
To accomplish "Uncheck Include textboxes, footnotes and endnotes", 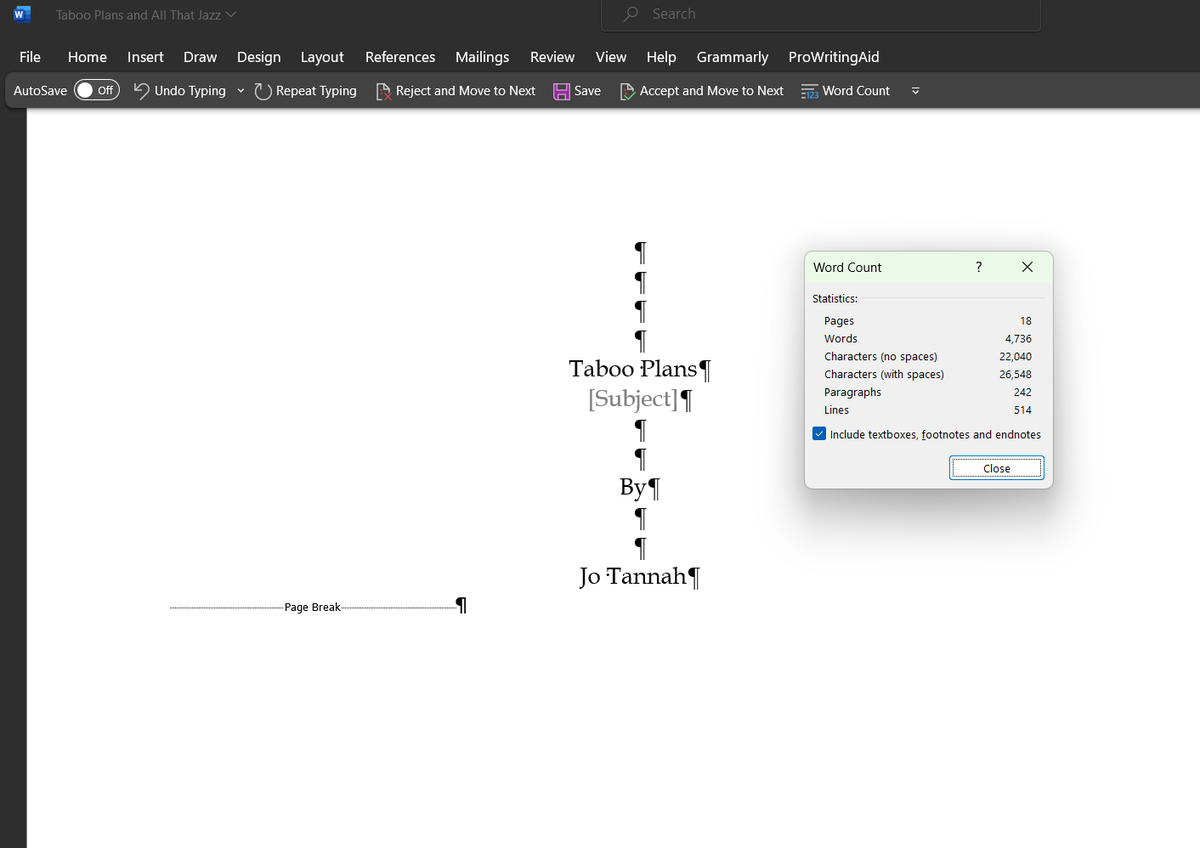I will [x=820, y=434].
